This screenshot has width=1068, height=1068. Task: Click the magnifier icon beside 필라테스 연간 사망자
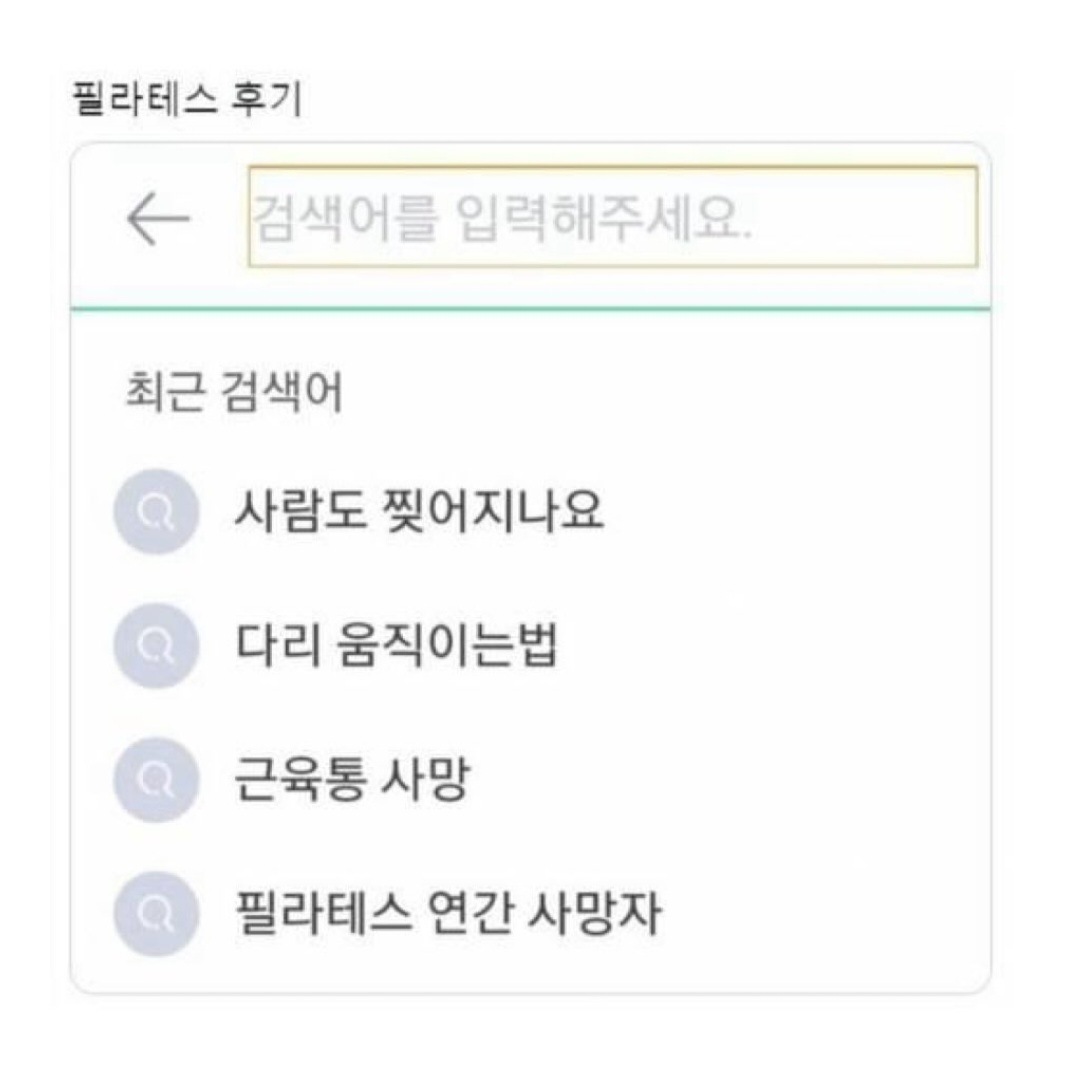click(154, 913)
